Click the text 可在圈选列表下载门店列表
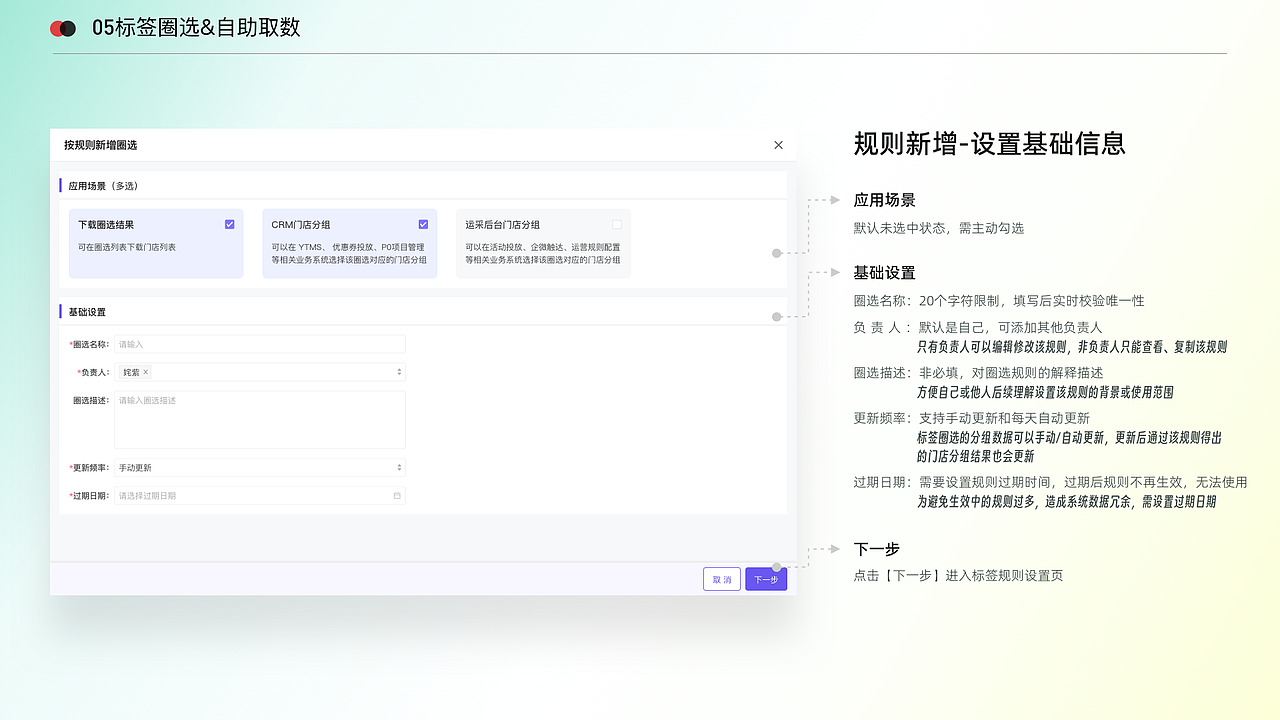 coord(127,247)
